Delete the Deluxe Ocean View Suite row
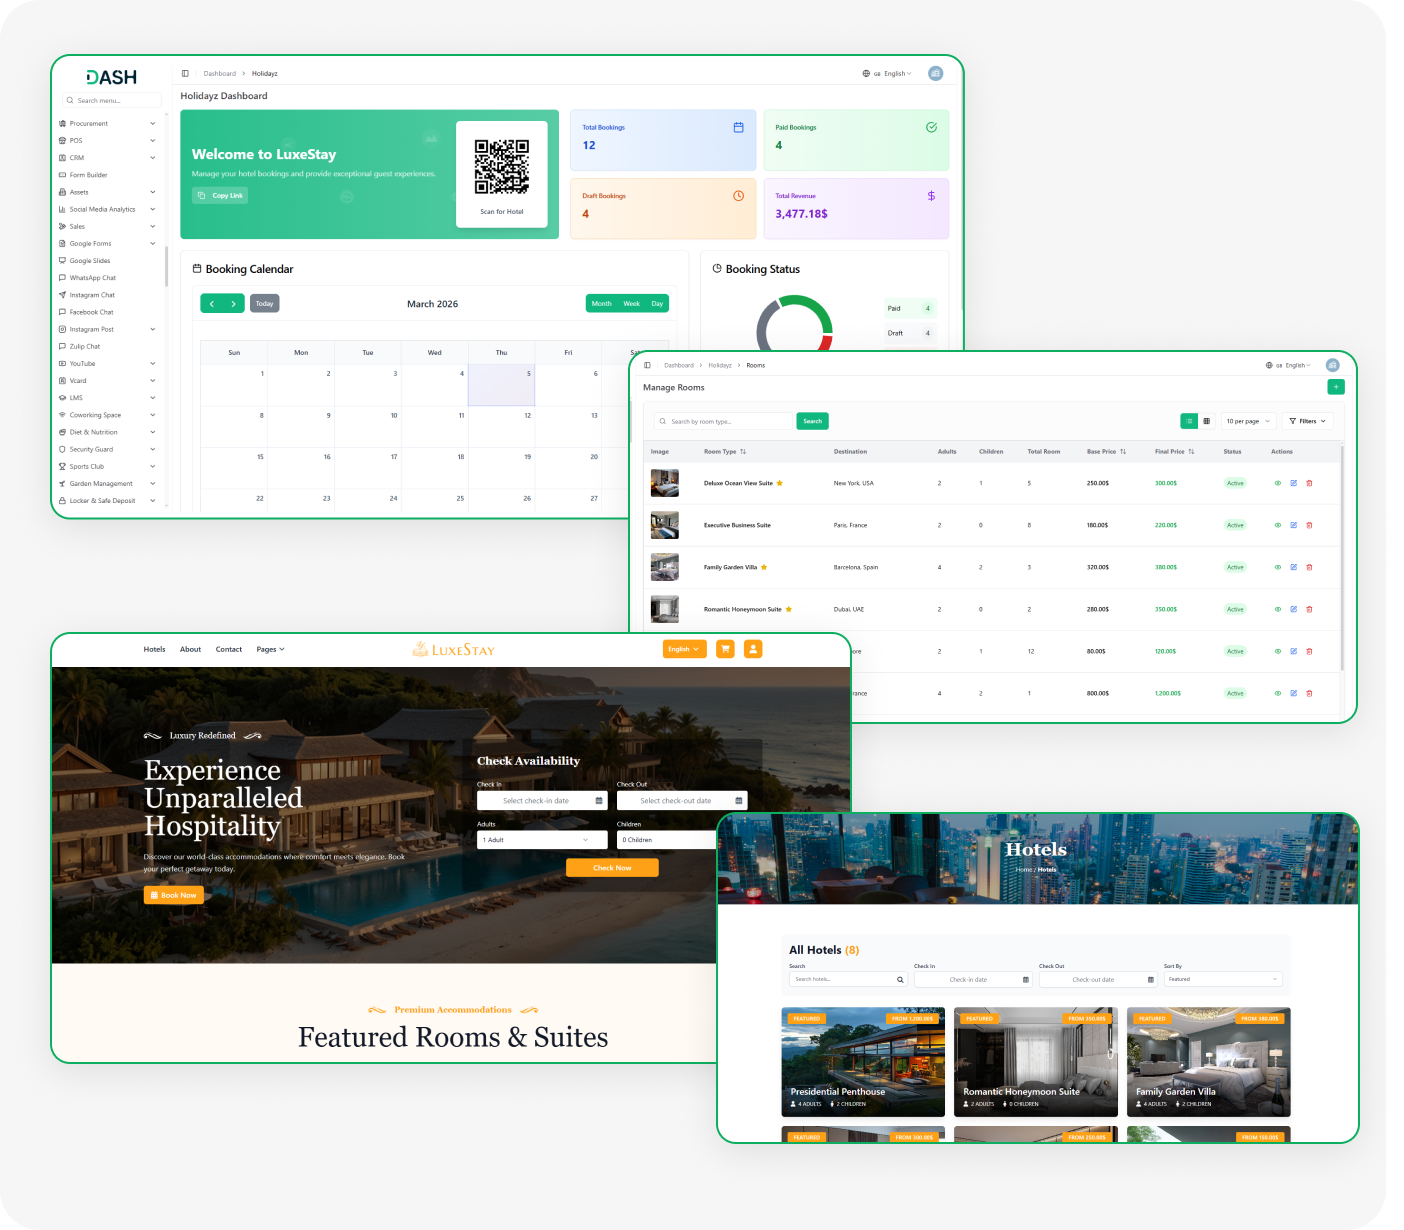The height and width of the screenshot is (1230, 1404). (1309, 483)
